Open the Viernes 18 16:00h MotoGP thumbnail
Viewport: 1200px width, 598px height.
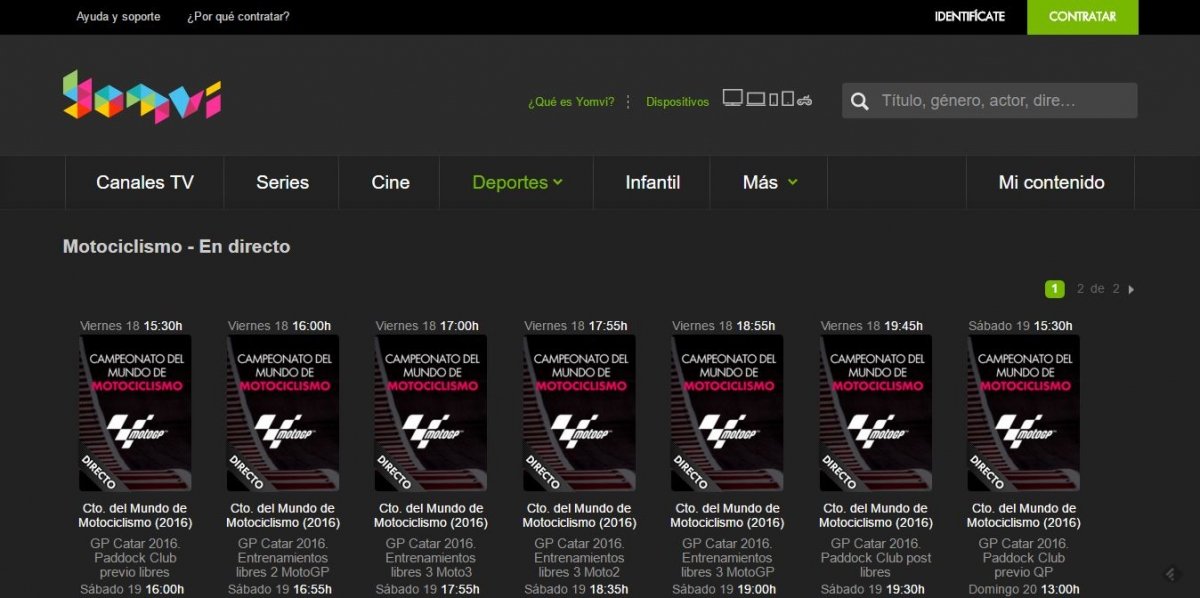pyautogui.click(x=283, y=413)
